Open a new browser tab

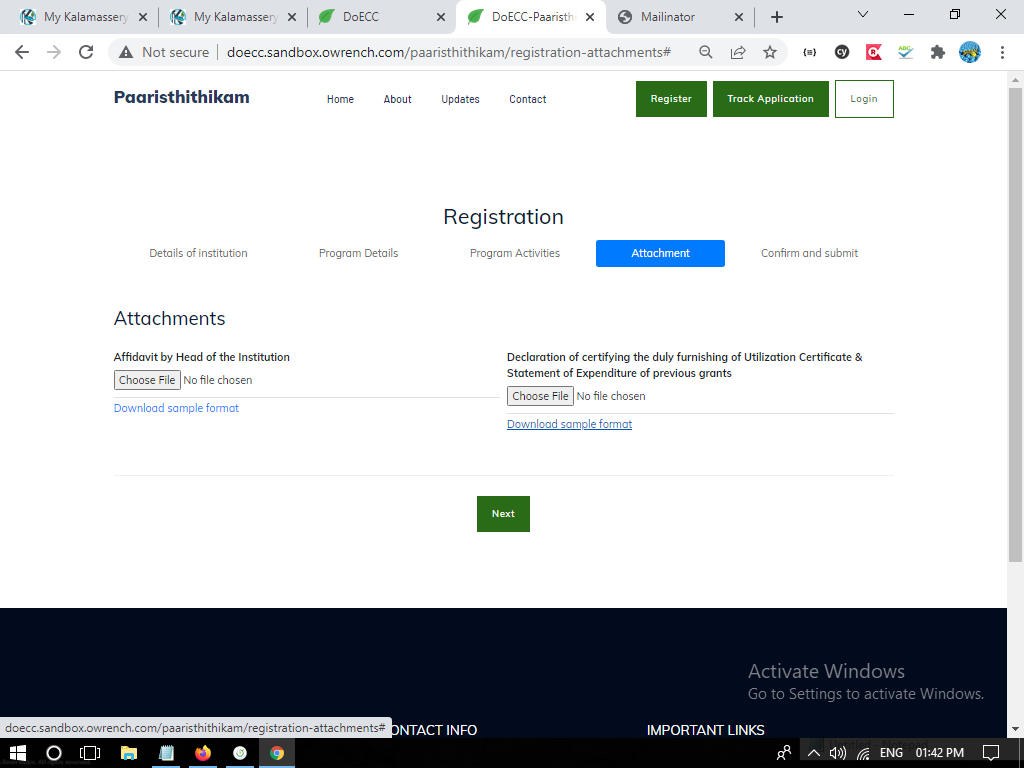pyautogui.click(x=777, y=17)
